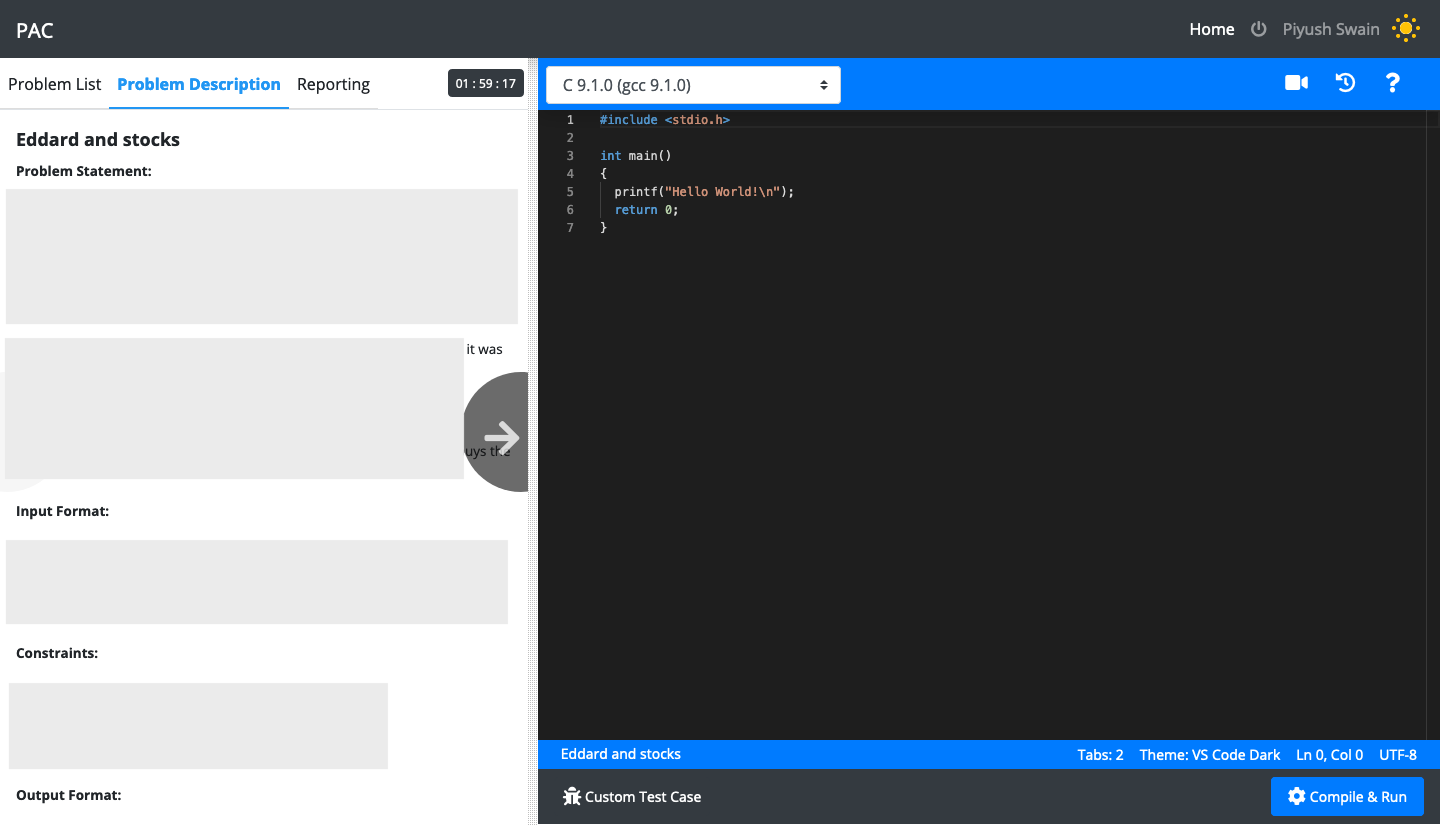Click the stepper arrows on the compiler selector
This screenshot has height=825, width=1440.
point(823,84)
